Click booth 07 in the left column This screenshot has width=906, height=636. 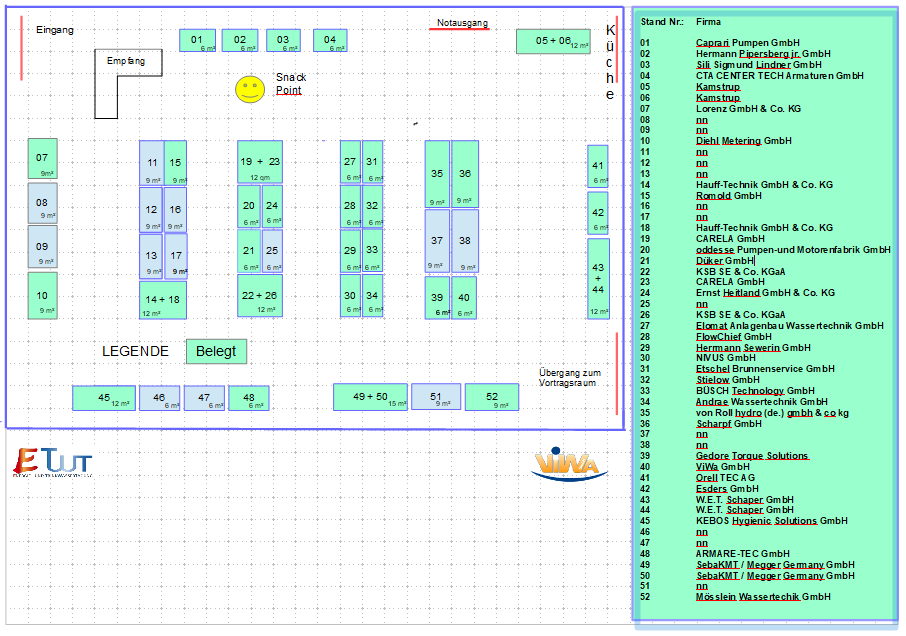[42, 159]
